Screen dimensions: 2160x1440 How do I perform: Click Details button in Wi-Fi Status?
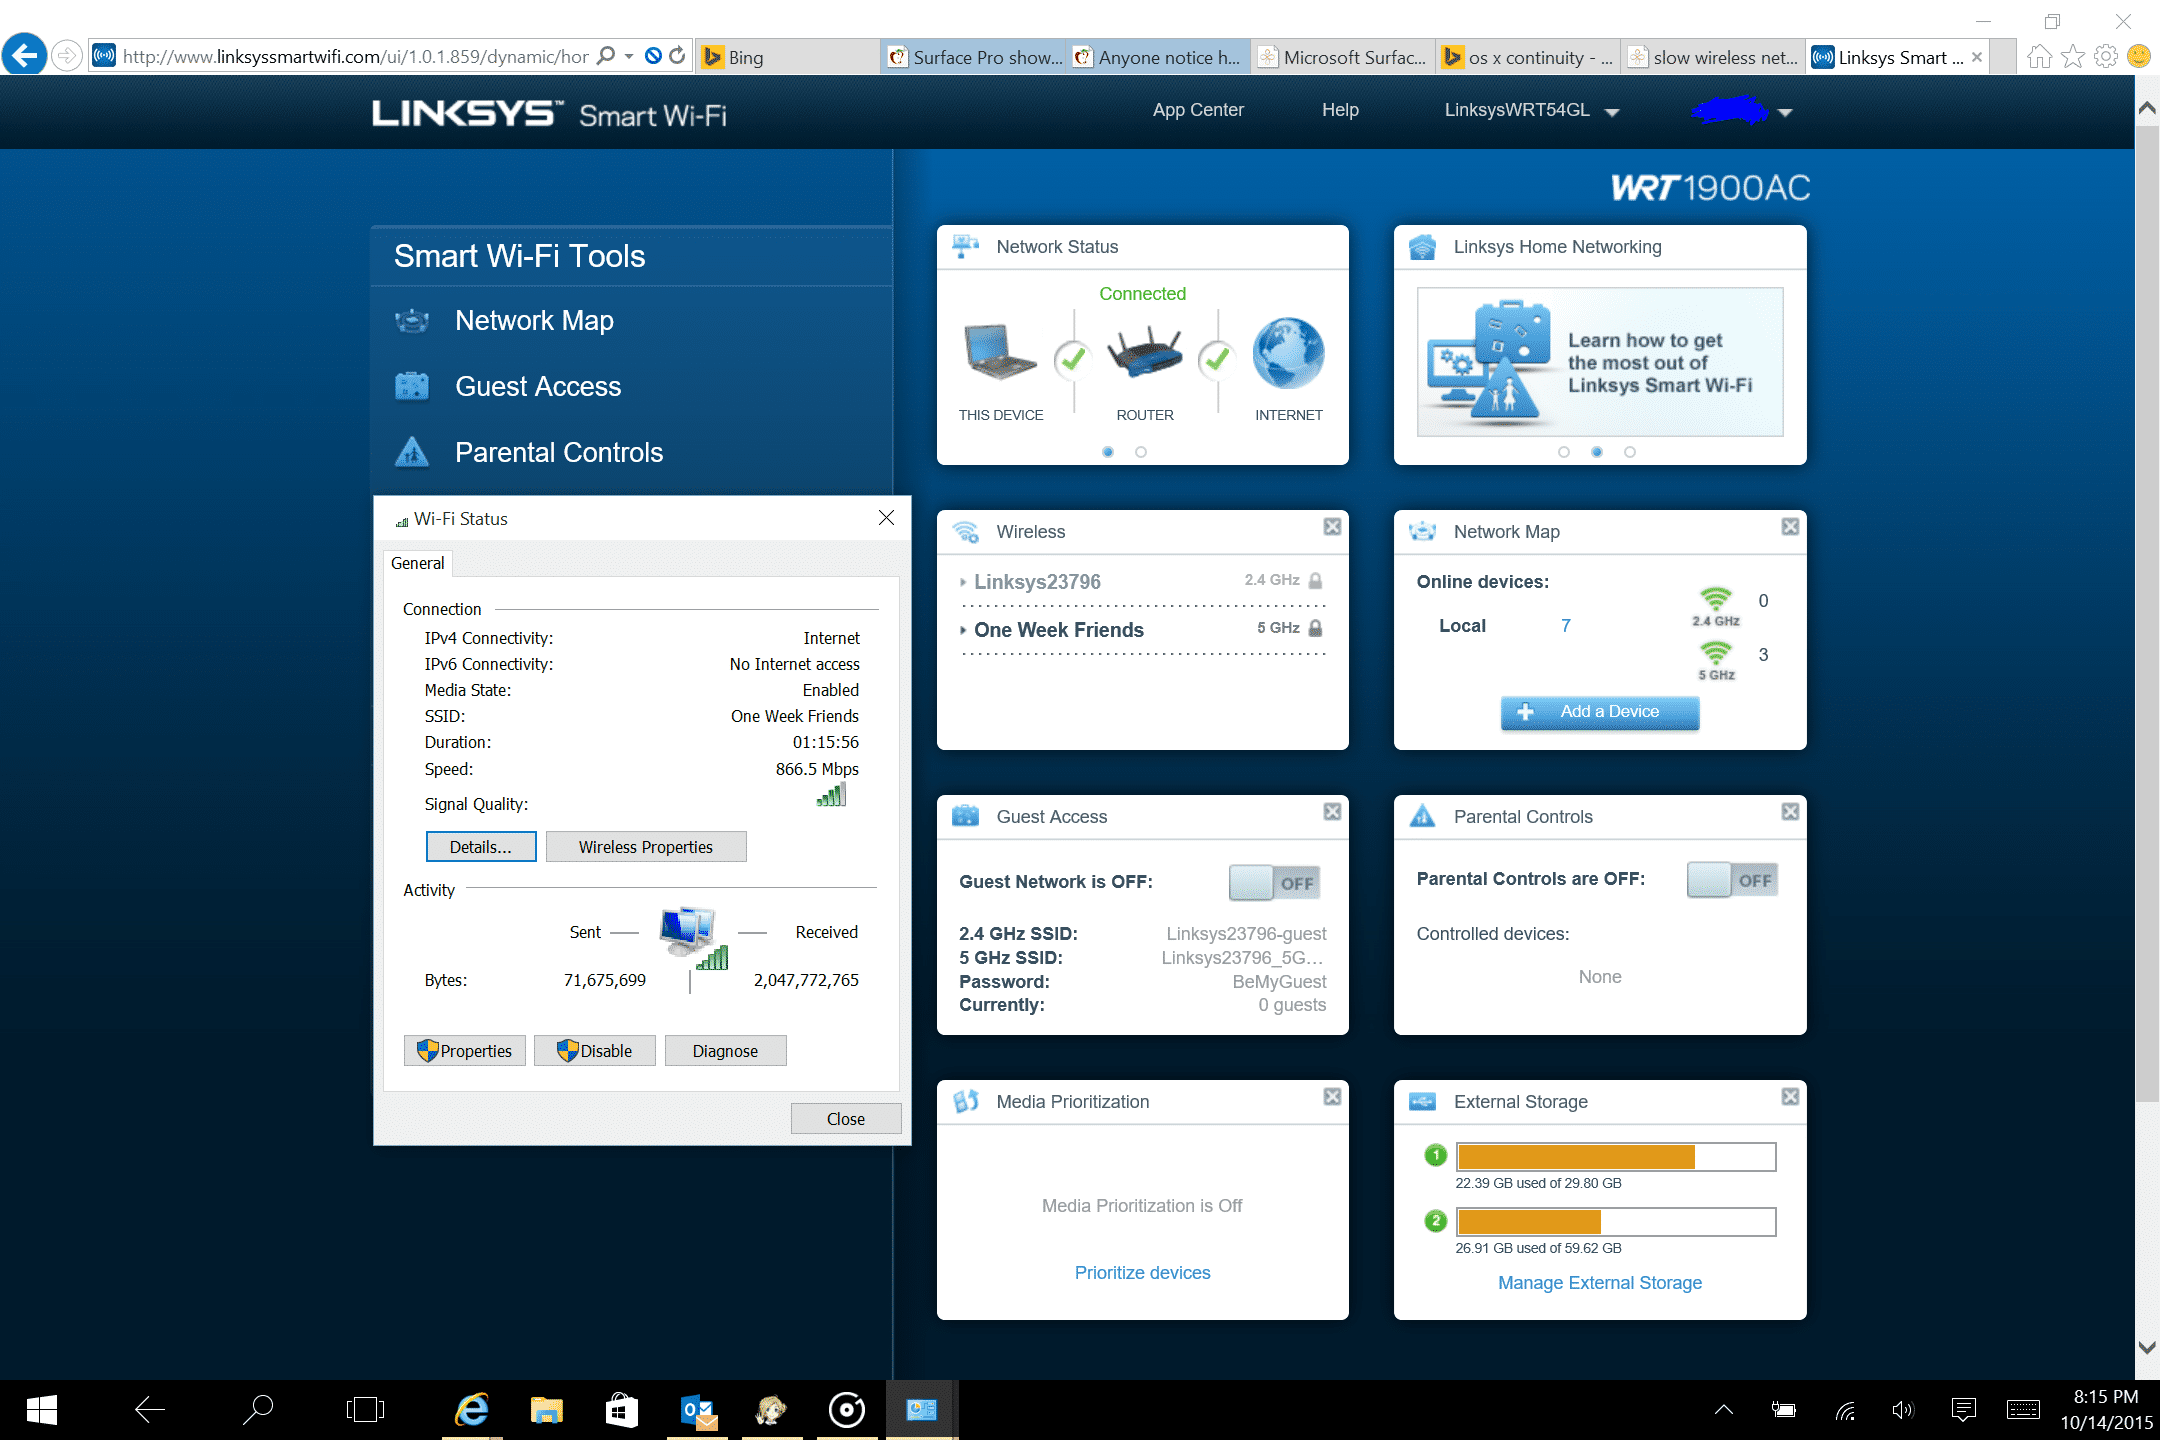click(x=481, y=847)
